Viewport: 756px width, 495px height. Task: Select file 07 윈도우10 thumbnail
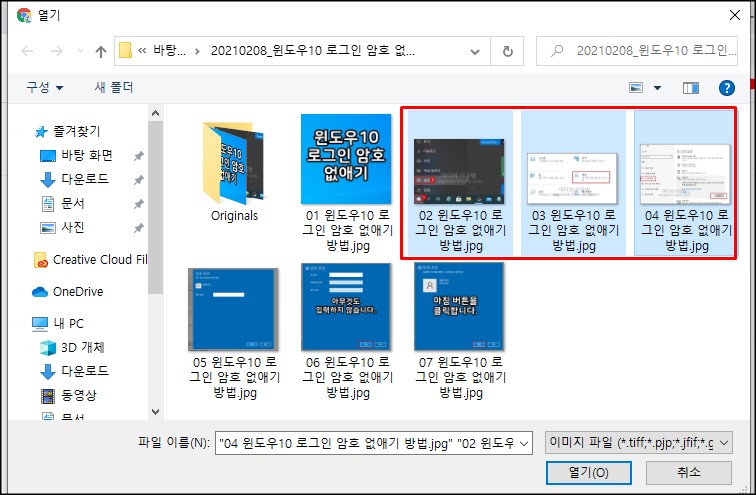[459, 307]
